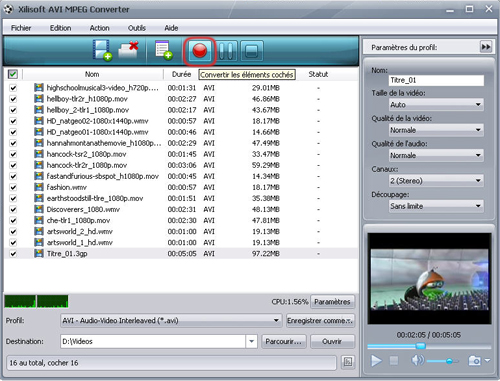Expand Destination path dropdown arrow
Viewport: 500px width, 381px height.
(x=252, y=341)
